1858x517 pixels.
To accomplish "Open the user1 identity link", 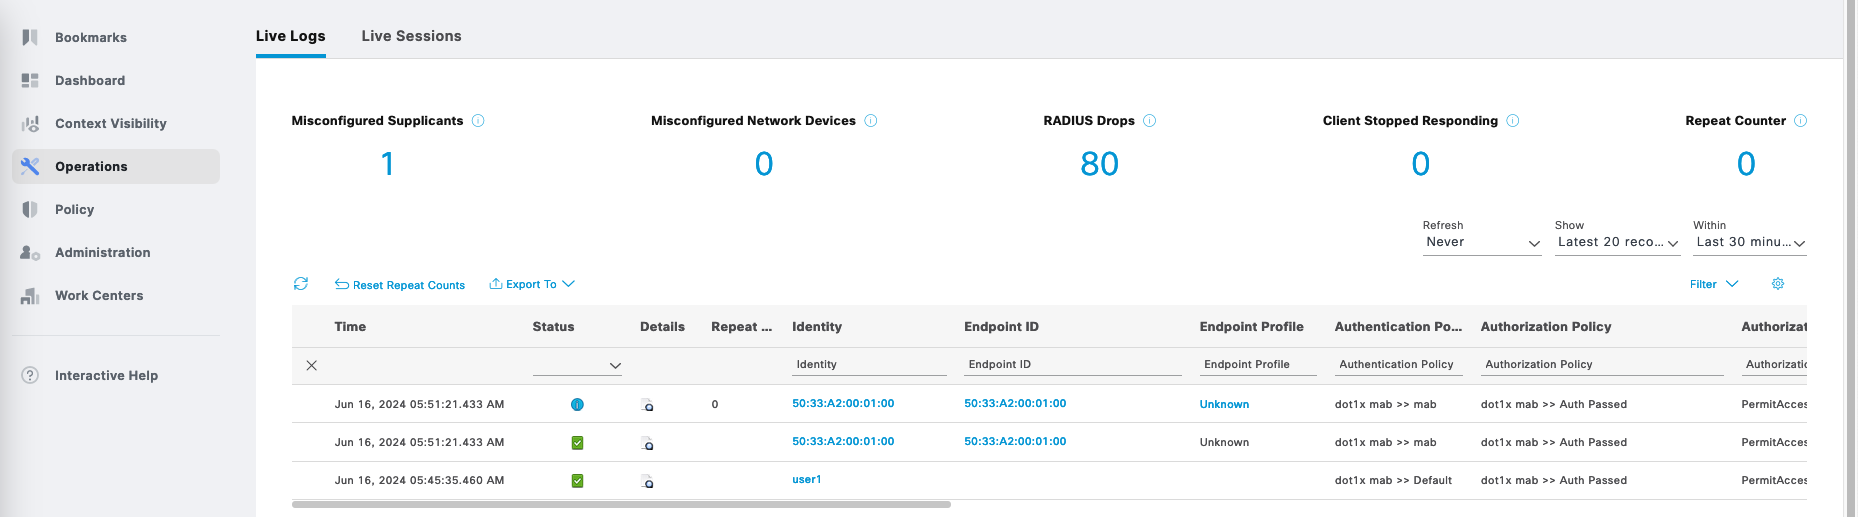I will coord(806,480).
